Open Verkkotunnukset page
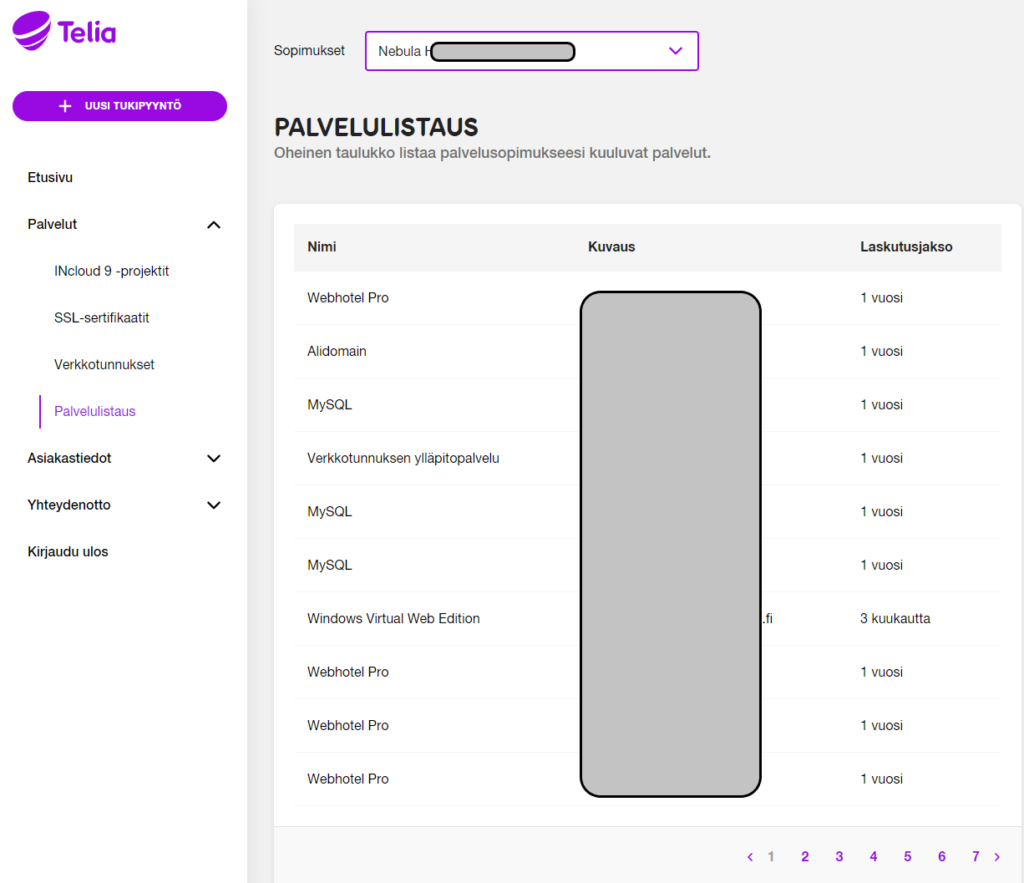The width and height of the screenshot is (1024, 883). click(104, 364)
